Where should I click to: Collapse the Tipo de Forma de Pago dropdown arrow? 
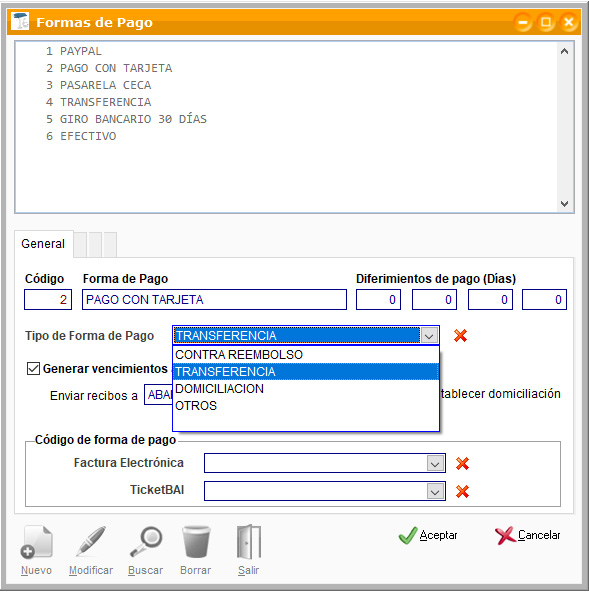point(429,336)
